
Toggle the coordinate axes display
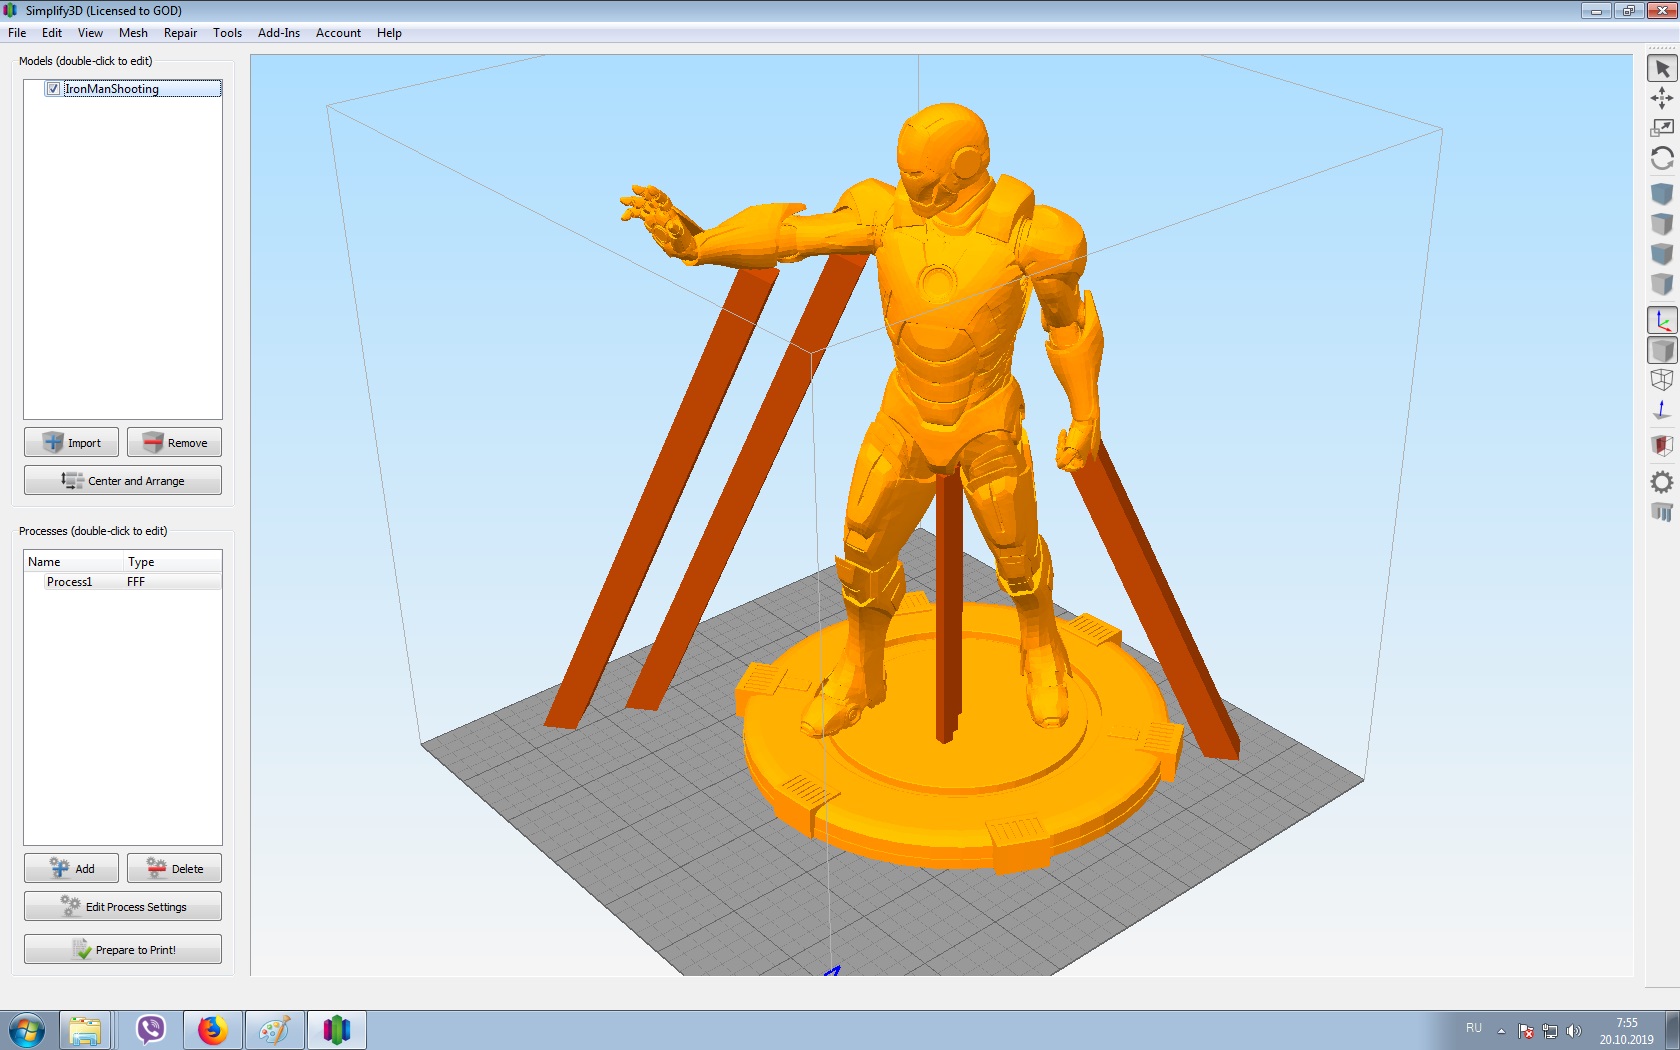pyautogui.click(x=1662, y=320)
